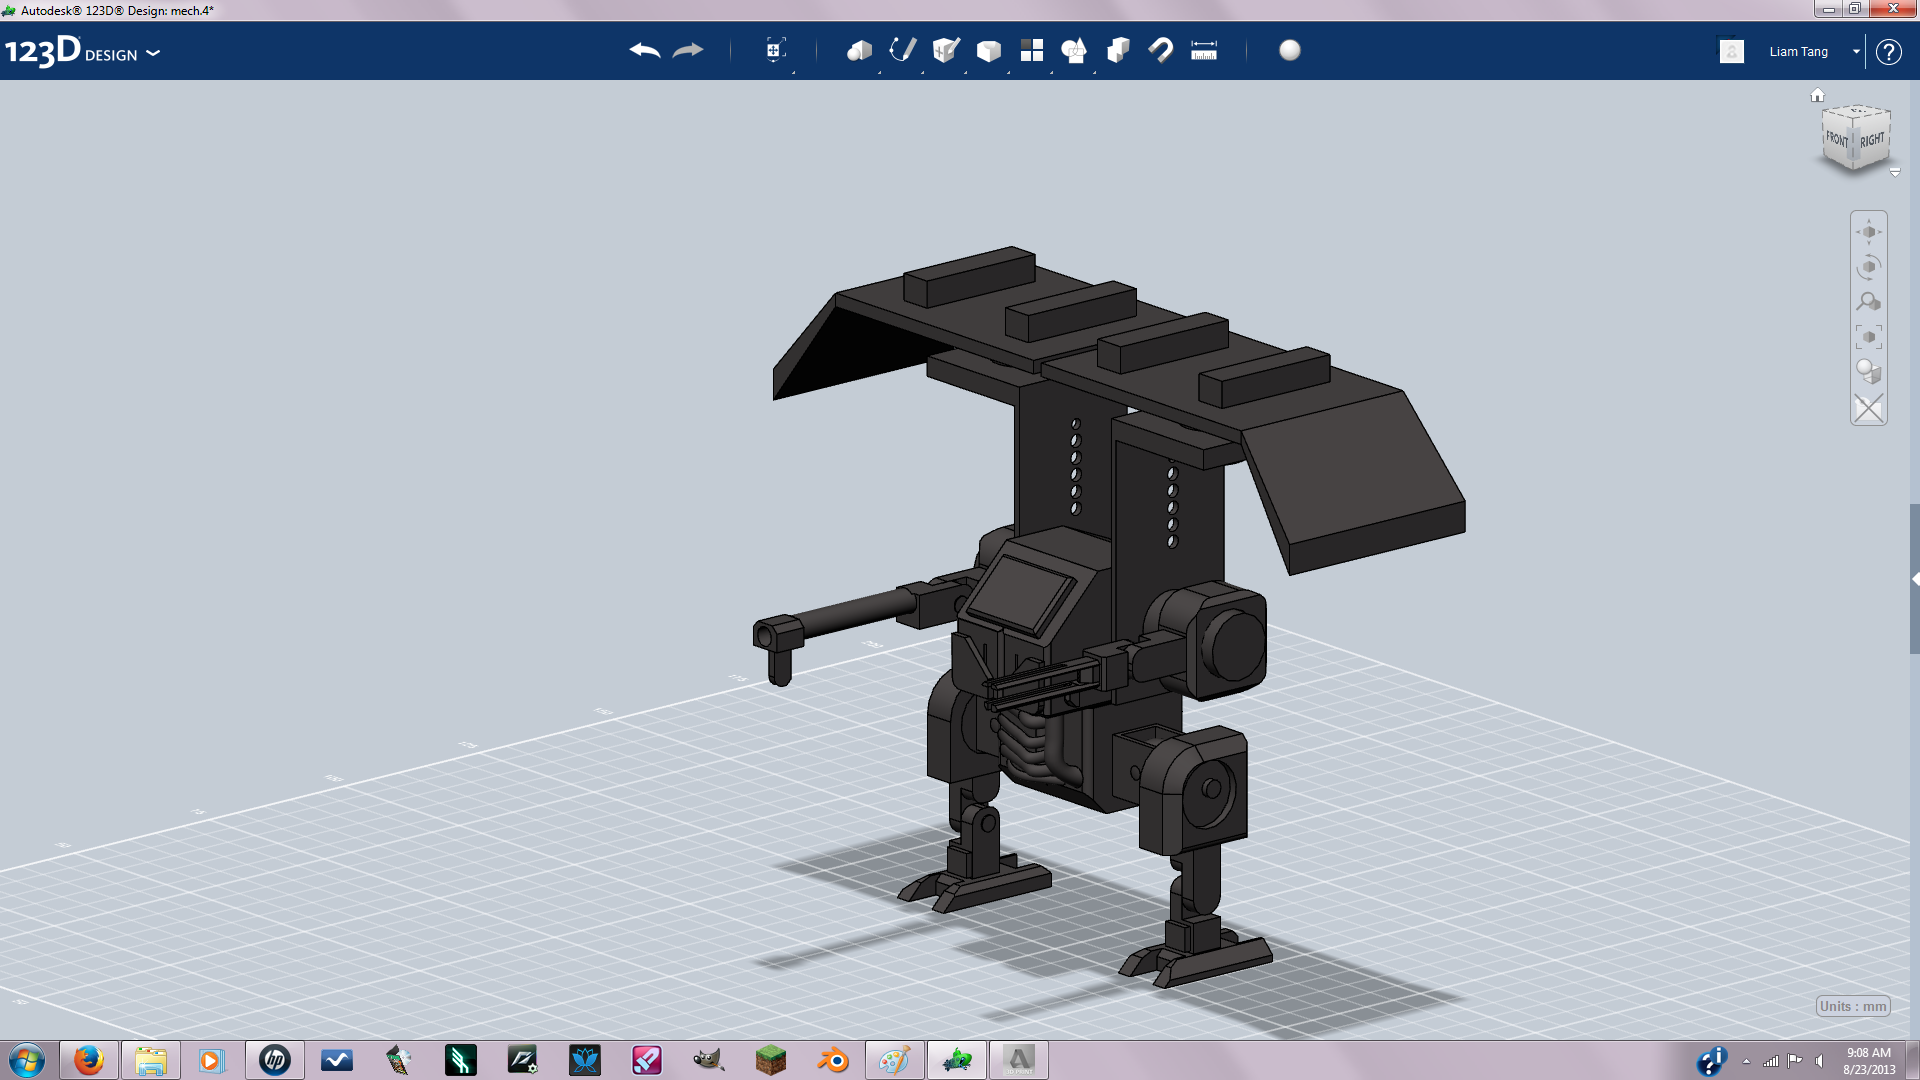Activate the Snap magnet tool
Screen dimensions: 1920x1080
(x=1160, y=50)
